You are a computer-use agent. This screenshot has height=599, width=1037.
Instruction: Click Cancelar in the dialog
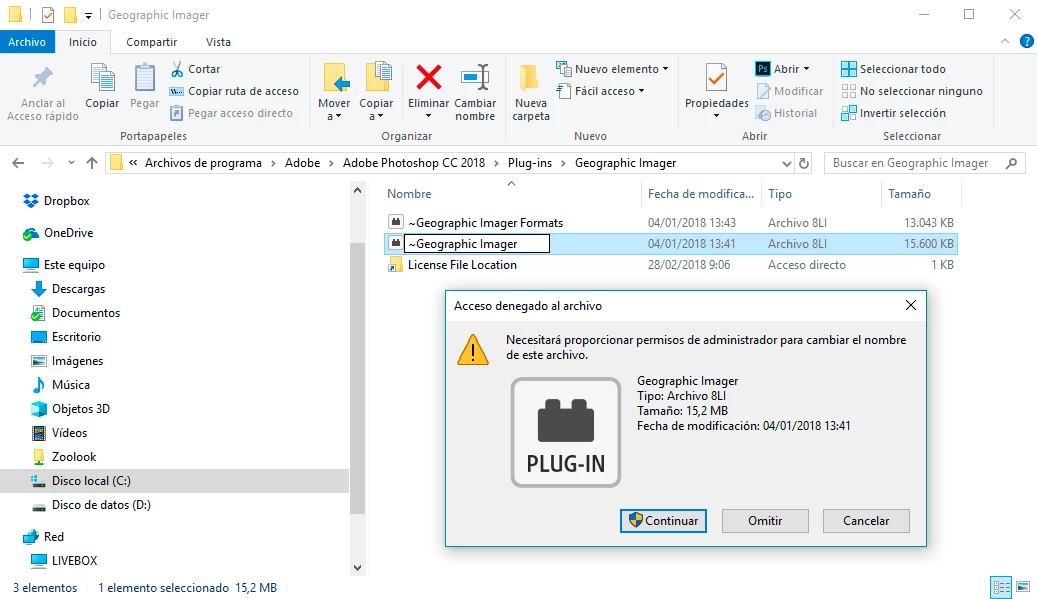point(866,521)
